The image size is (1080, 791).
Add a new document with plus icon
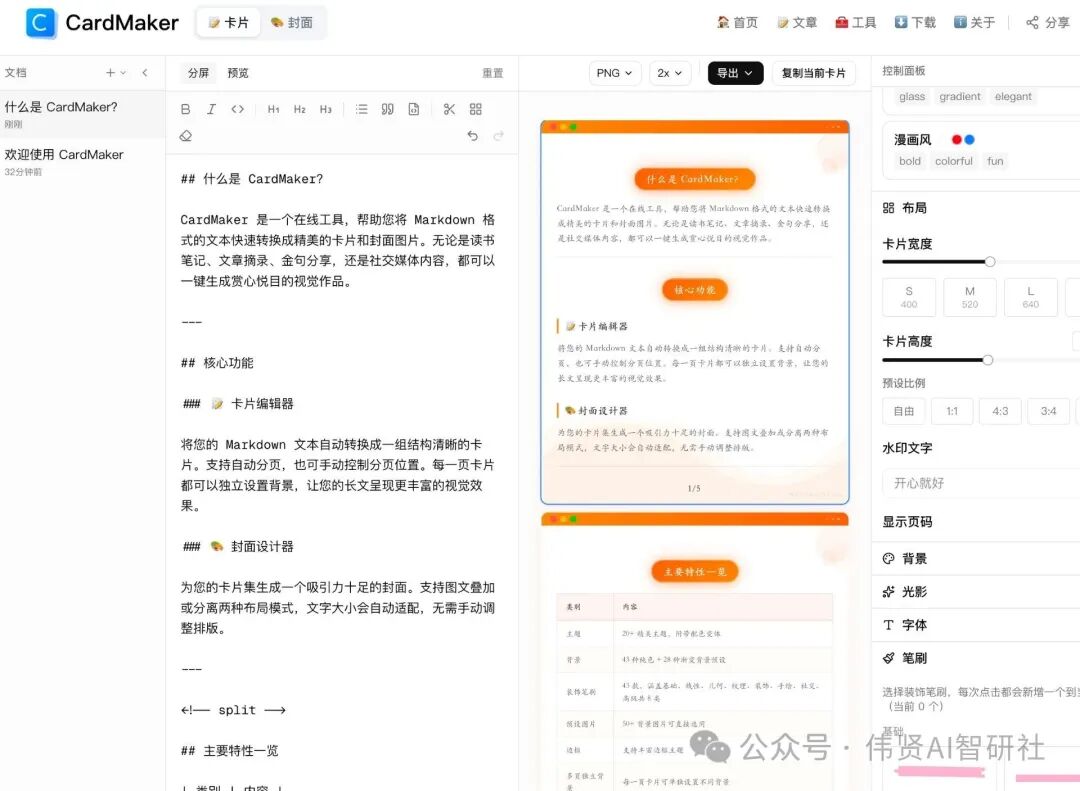pos(110,72)
